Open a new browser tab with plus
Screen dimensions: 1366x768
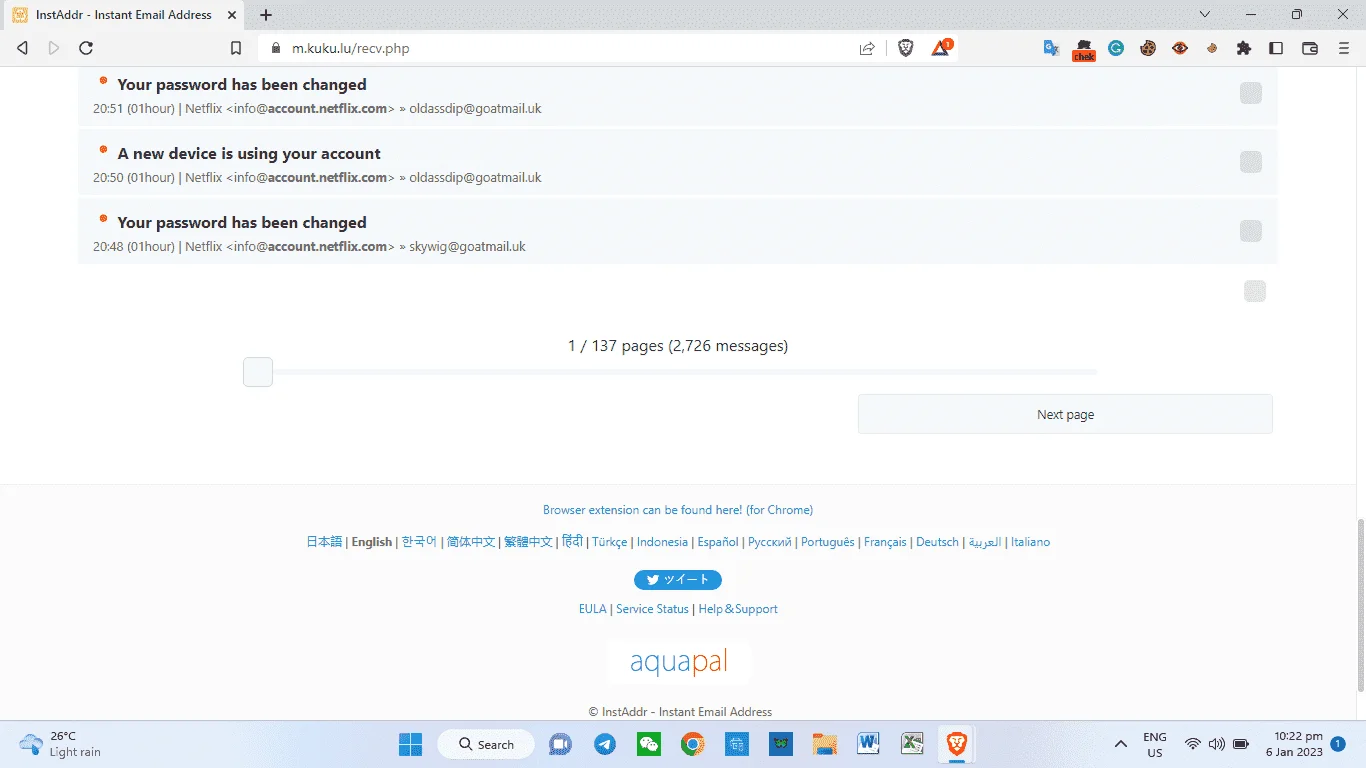click(266, 15)
